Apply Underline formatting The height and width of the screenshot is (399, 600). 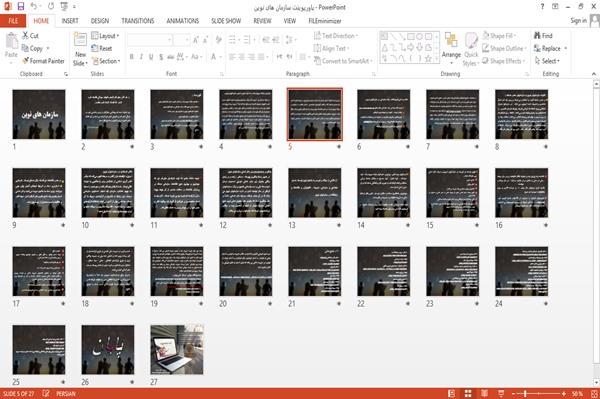point(151,57)
